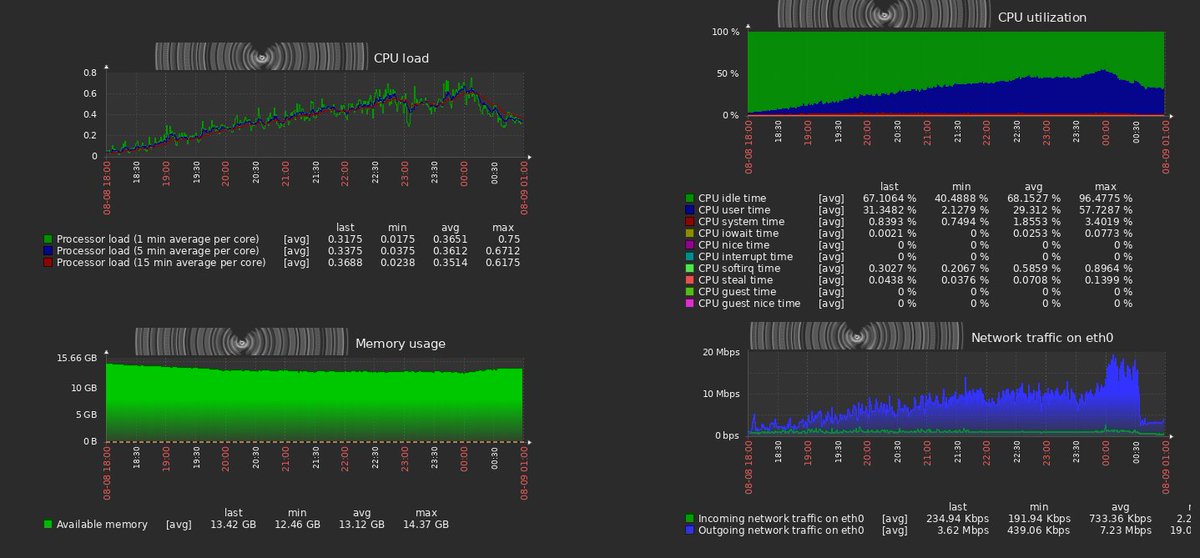
Task: Click the 234.94 Kbps incoming last value
Action: [x=957, y=518]
